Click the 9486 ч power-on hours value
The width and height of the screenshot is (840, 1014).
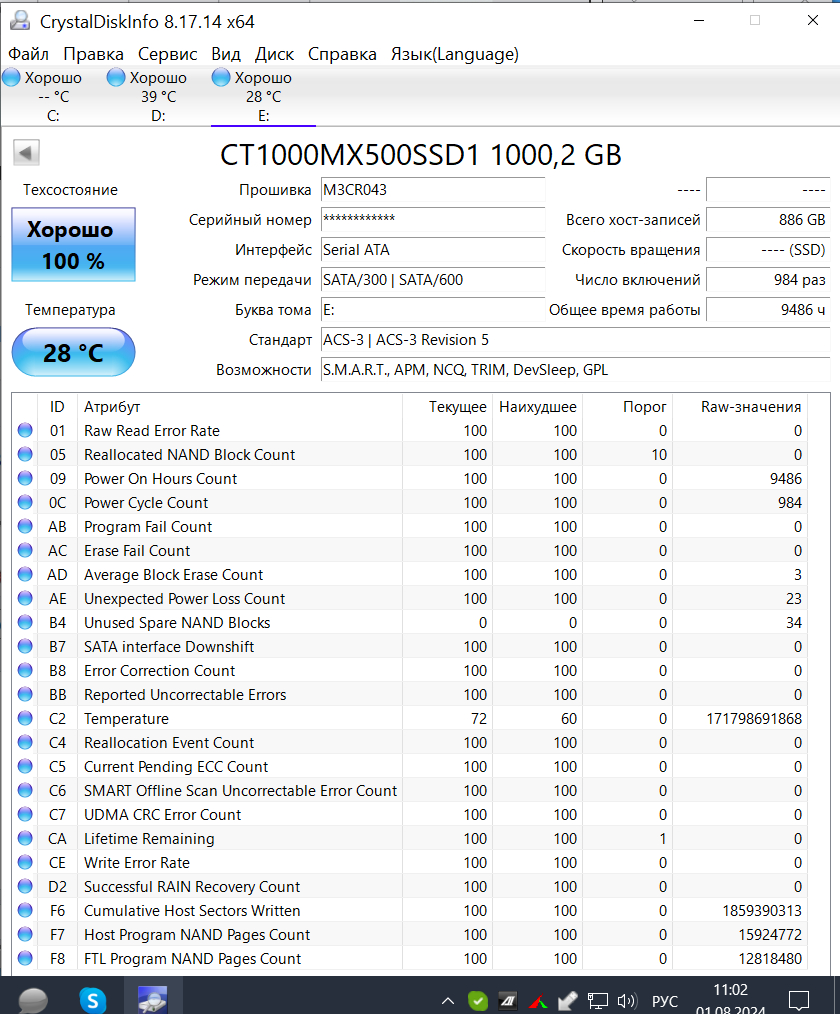(x=768, y=310)
